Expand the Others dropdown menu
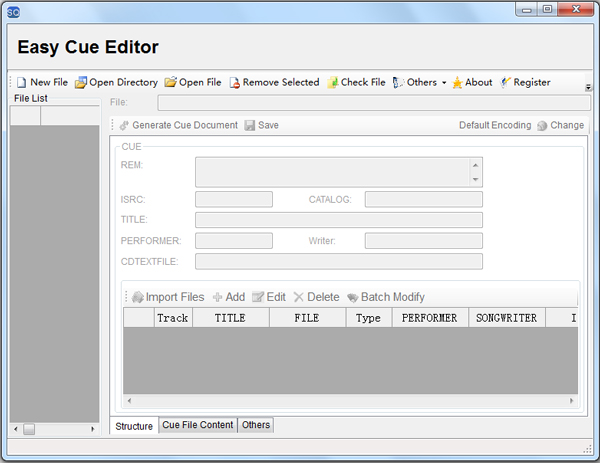Screen dimensions: 600x463 (x=444, y=83)
